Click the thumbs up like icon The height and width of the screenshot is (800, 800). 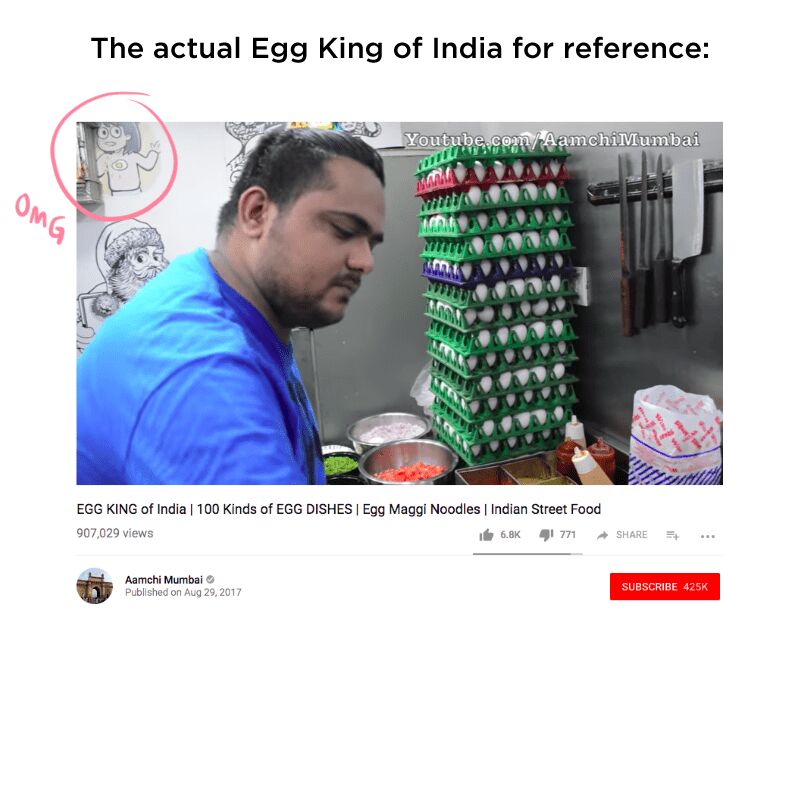(486, 535)
